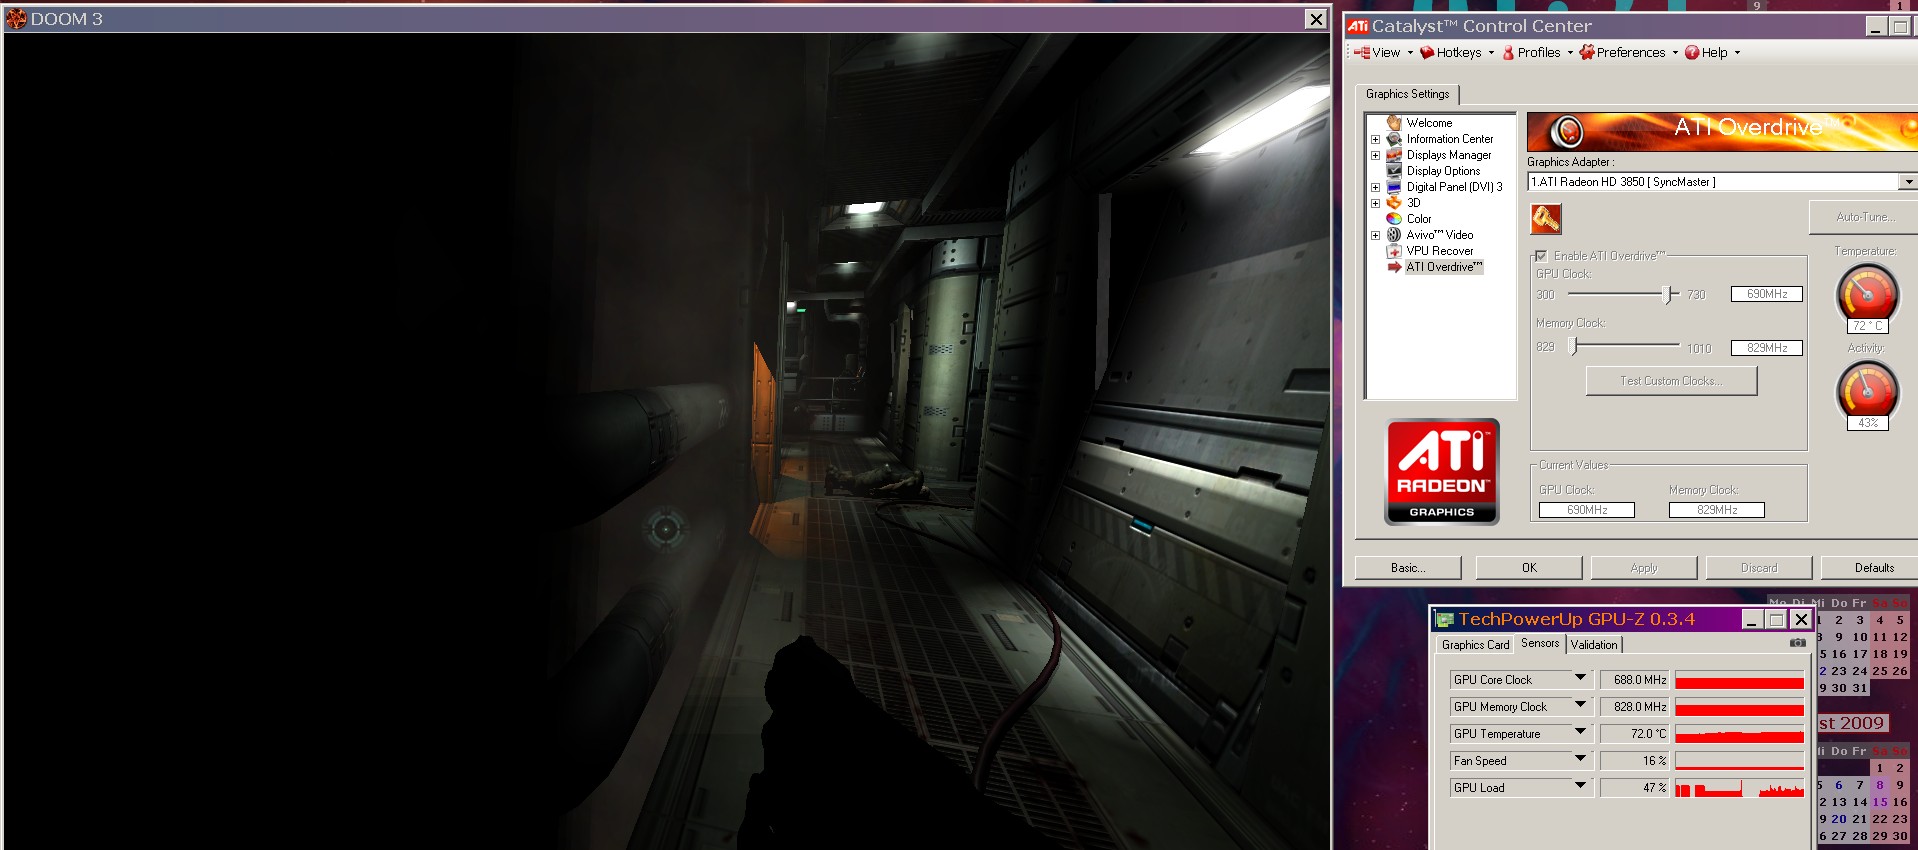1918x850 pixels.
Task: Click the 3D cube icon in the tree
Action: click(1394, 203)
